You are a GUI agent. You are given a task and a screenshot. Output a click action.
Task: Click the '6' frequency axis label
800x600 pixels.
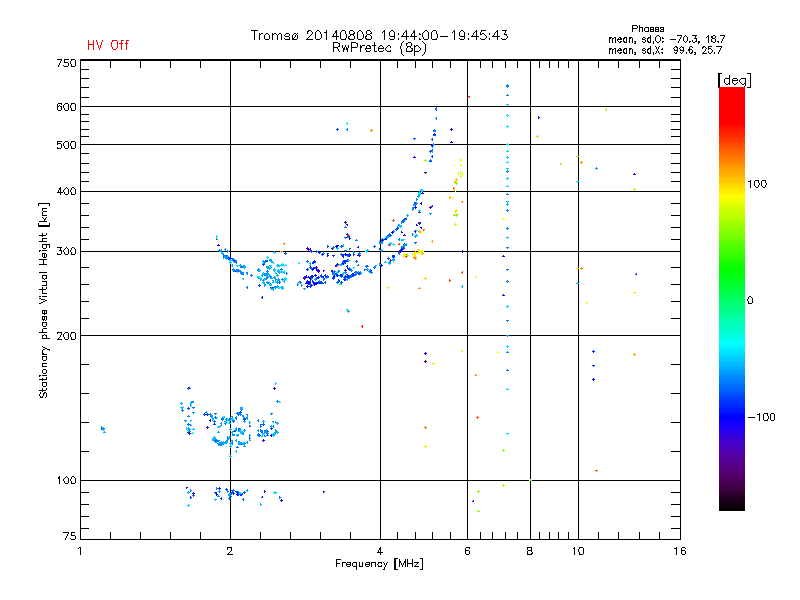[467, 551]
